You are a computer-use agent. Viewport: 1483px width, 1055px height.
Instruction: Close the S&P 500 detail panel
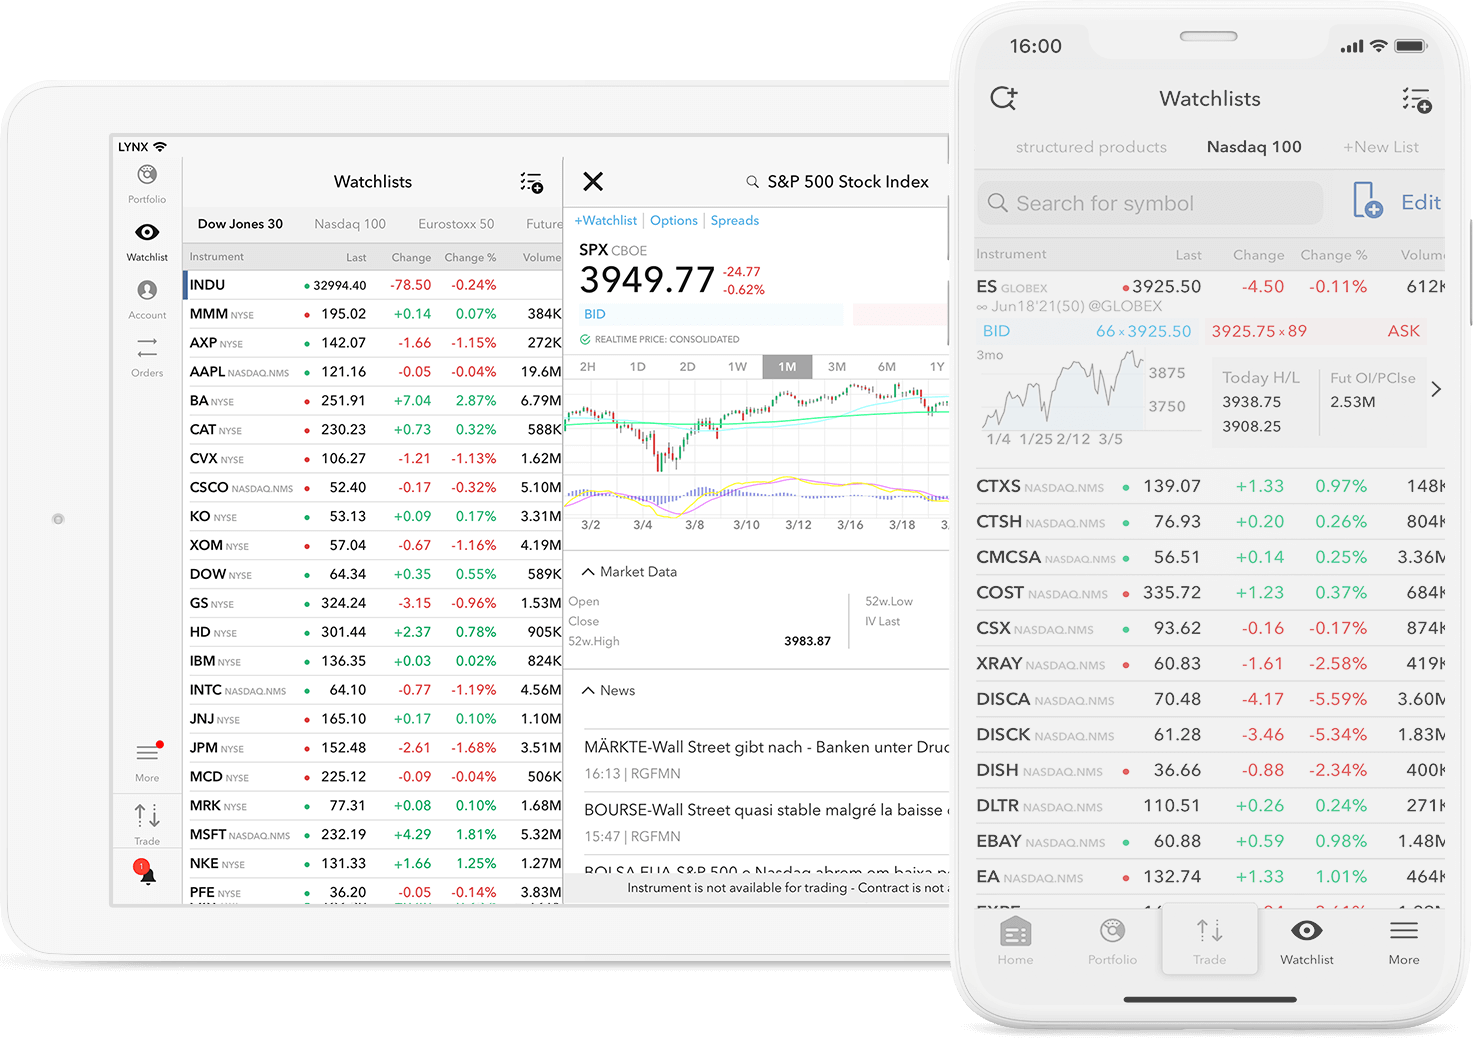[x=593, y=181]
